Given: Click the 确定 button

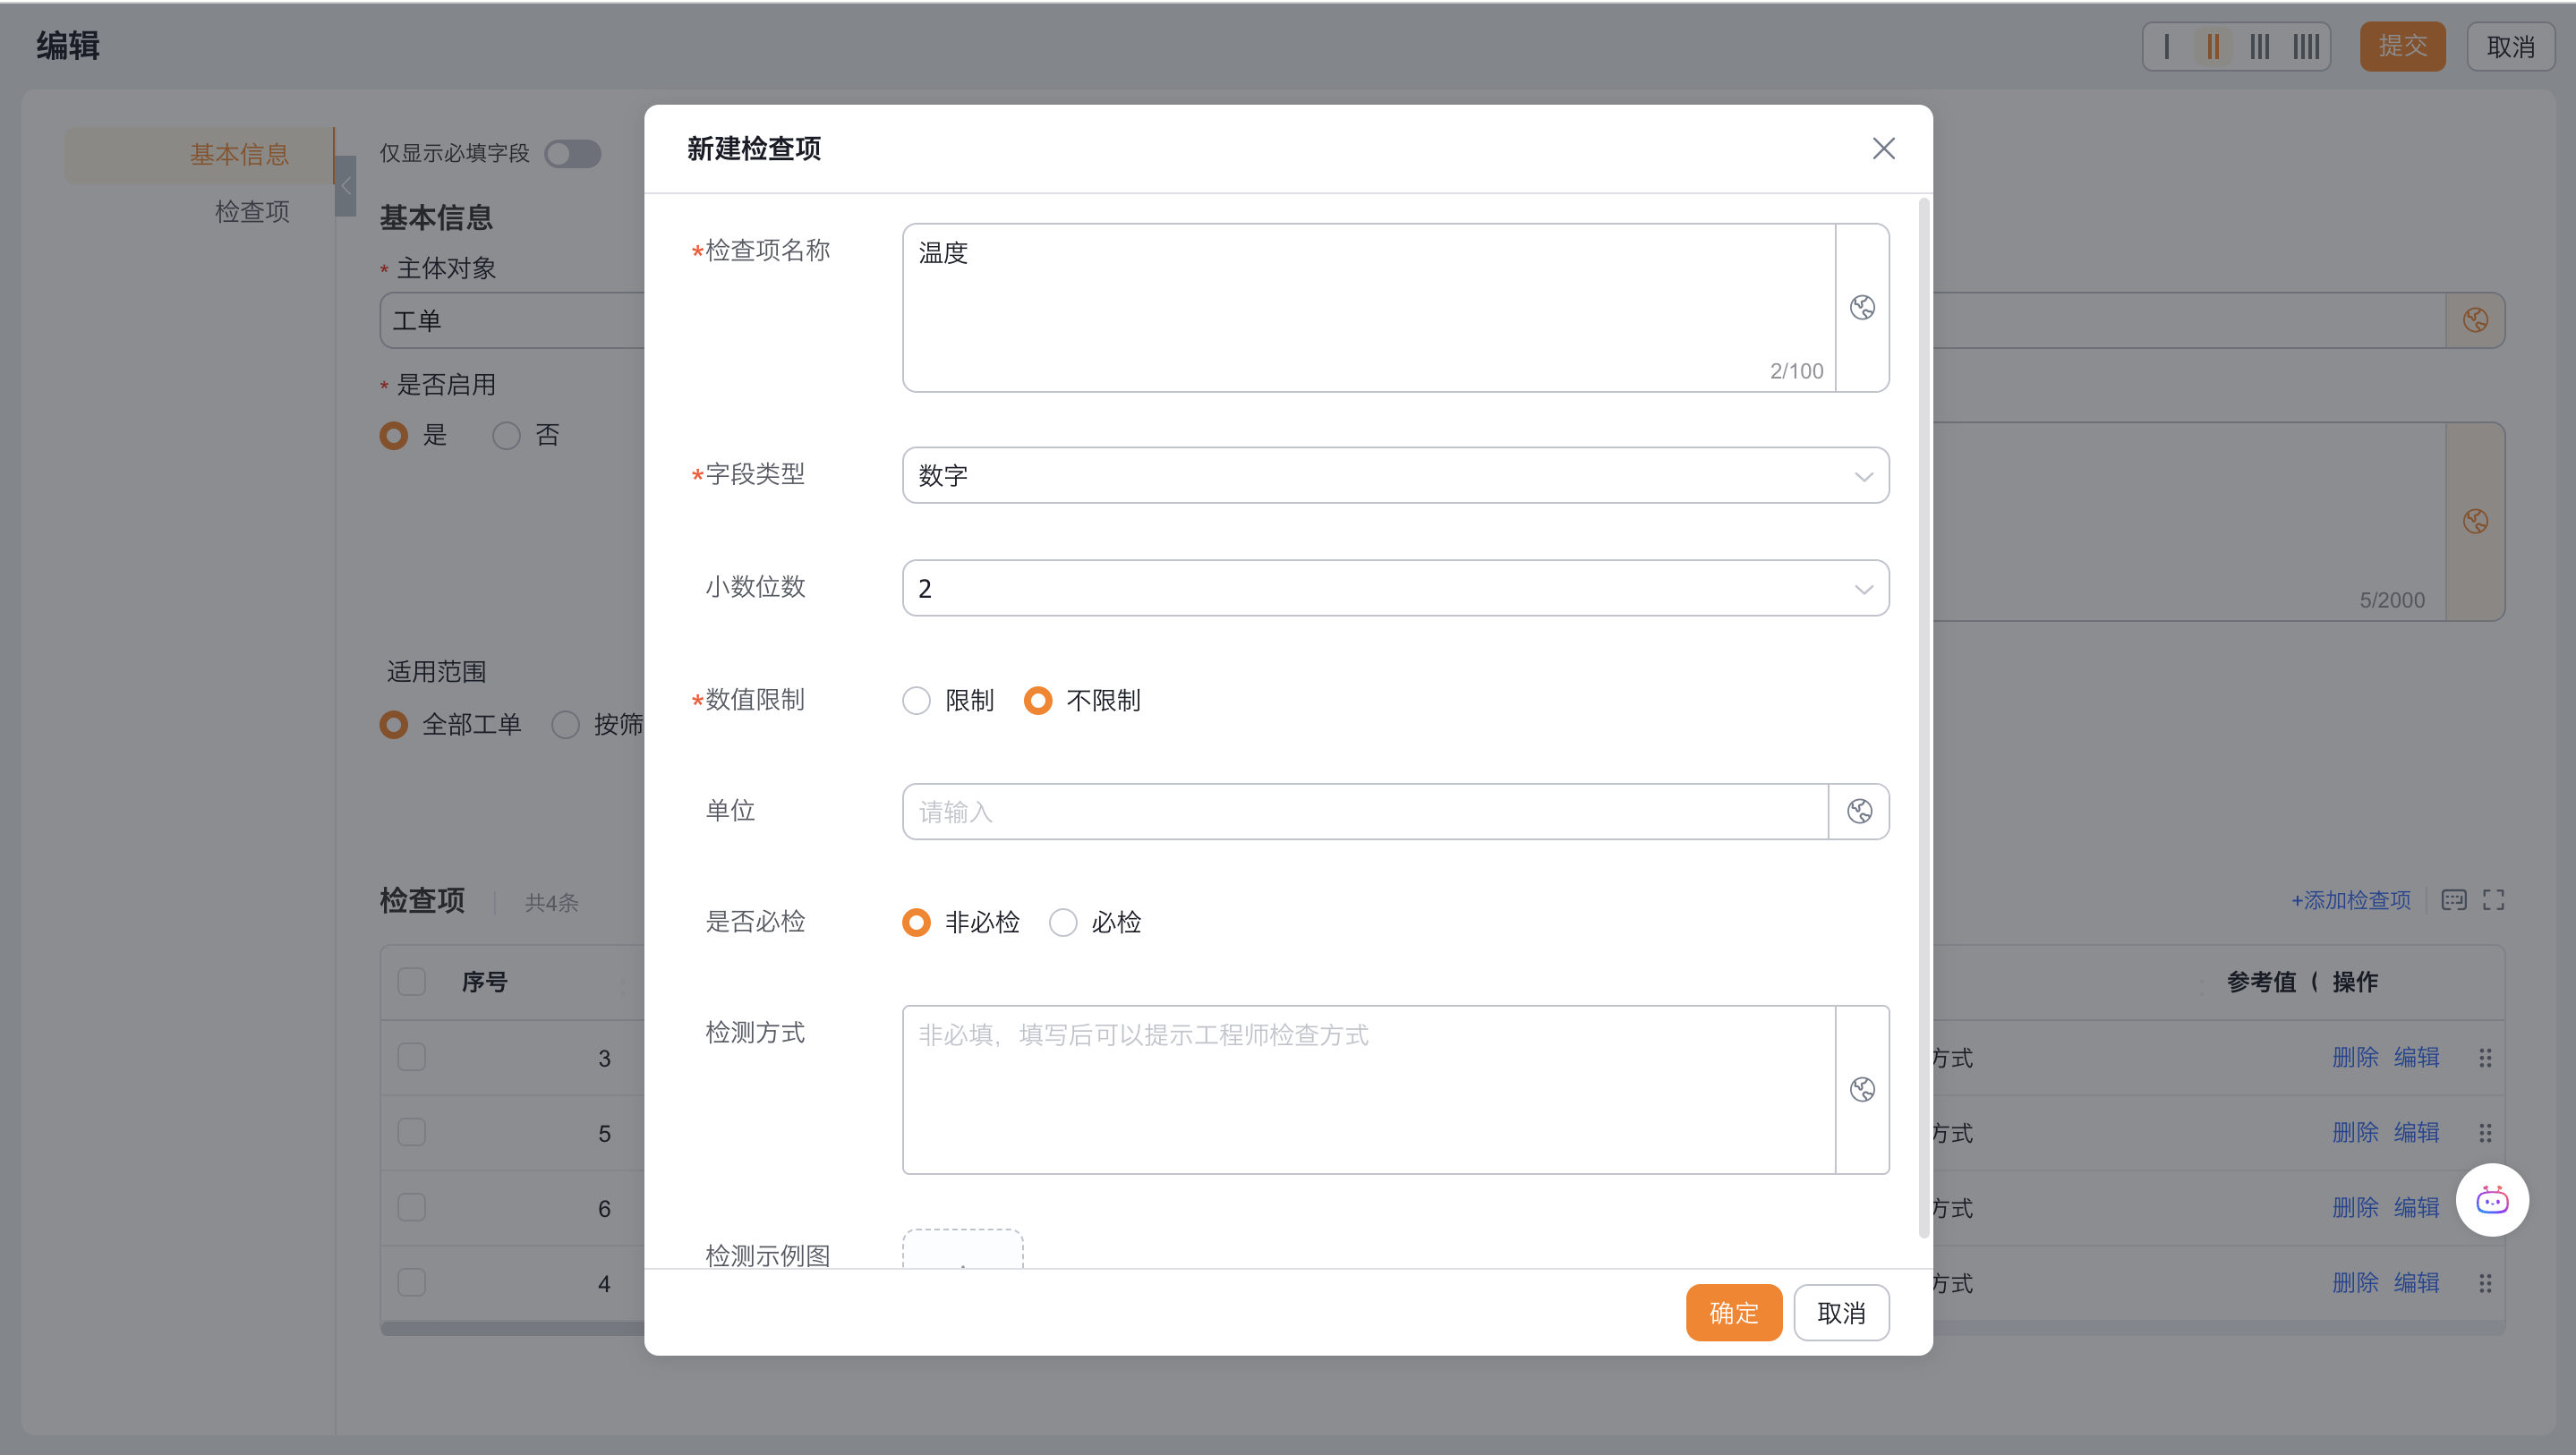Looking at the screenshot, I should [1733, 1312].
